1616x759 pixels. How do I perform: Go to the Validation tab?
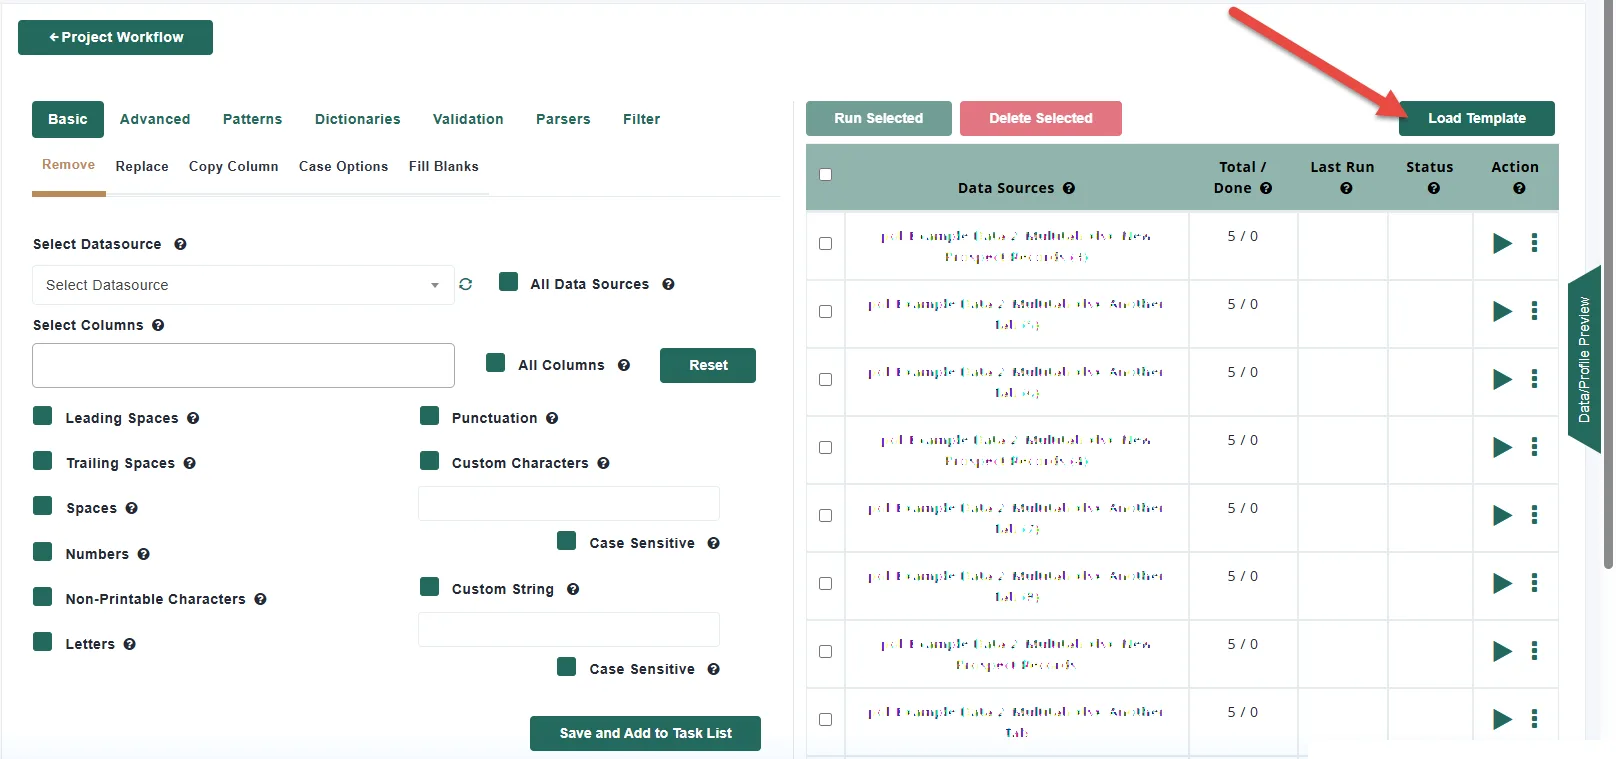[x=468, y=119]
